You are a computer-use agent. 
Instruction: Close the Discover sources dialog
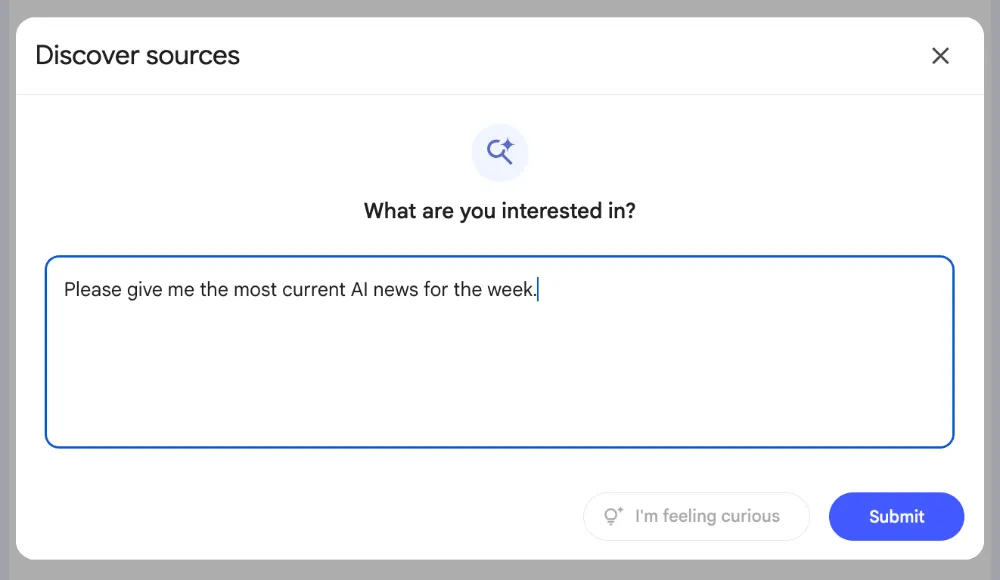[940, 56]
